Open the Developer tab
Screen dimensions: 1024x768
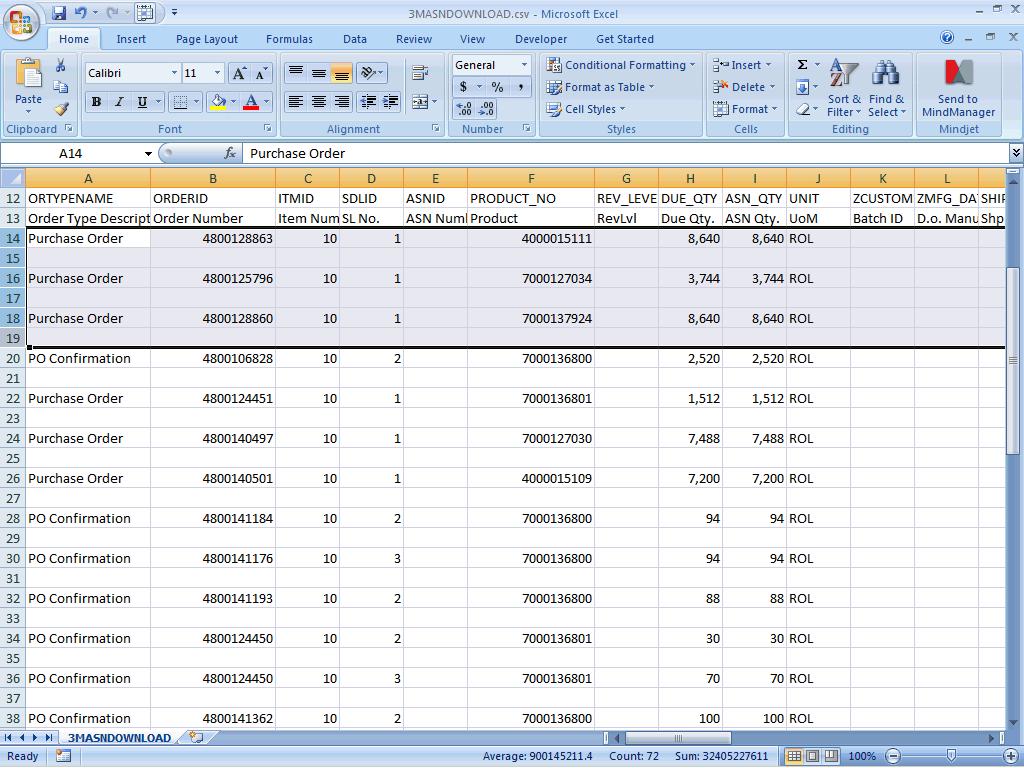[x=541, y=39]
